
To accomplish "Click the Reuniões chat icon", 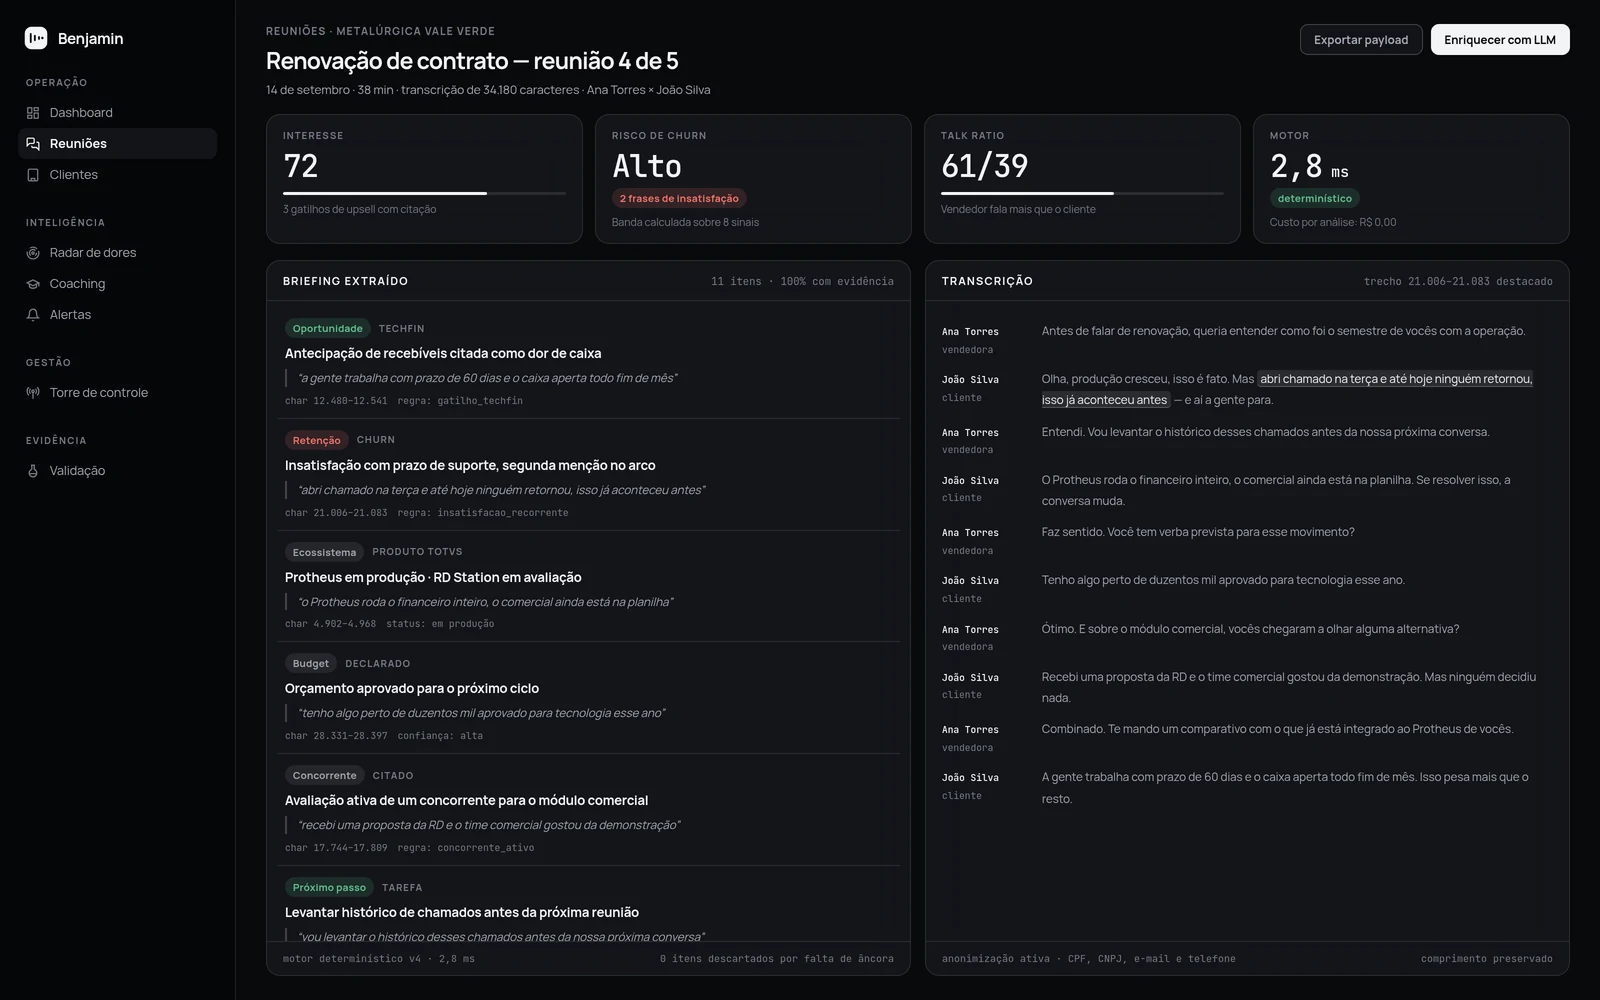I will 33,144.
